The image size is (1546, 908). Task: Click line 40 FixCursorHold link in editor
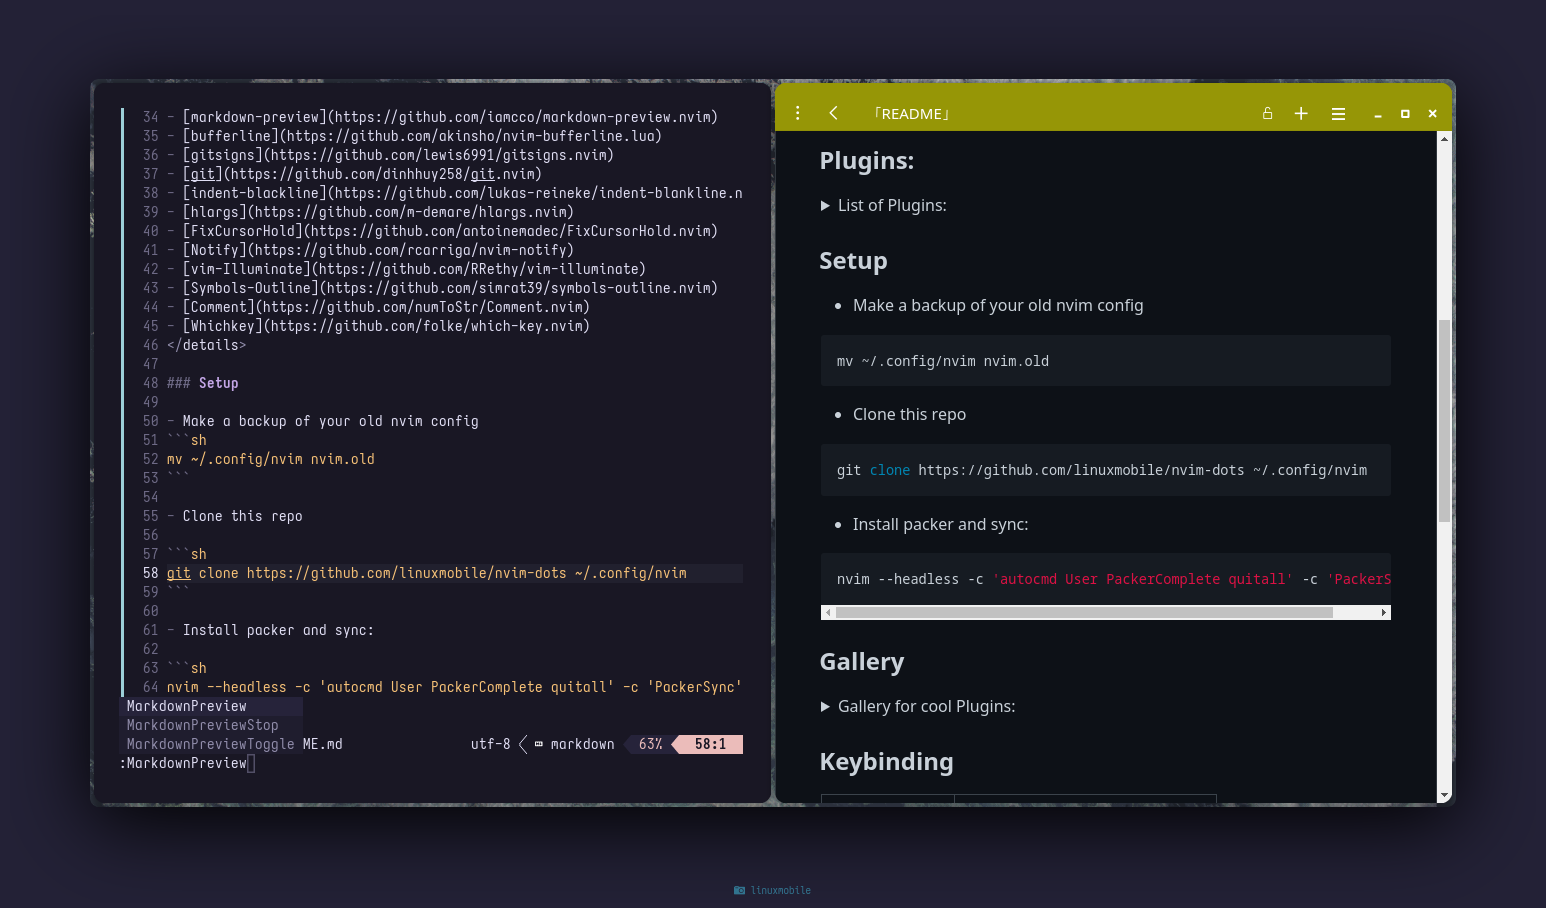point(450,231)
